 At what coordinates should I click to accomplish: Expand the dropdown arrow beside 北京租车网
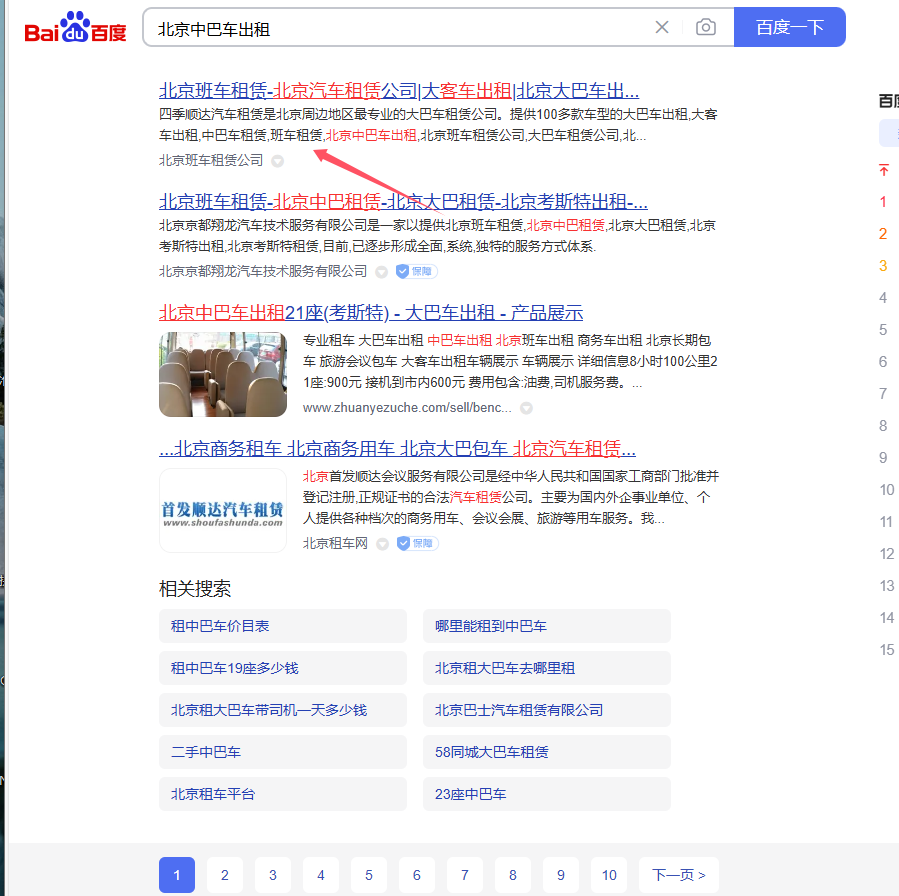coord(382,544)
